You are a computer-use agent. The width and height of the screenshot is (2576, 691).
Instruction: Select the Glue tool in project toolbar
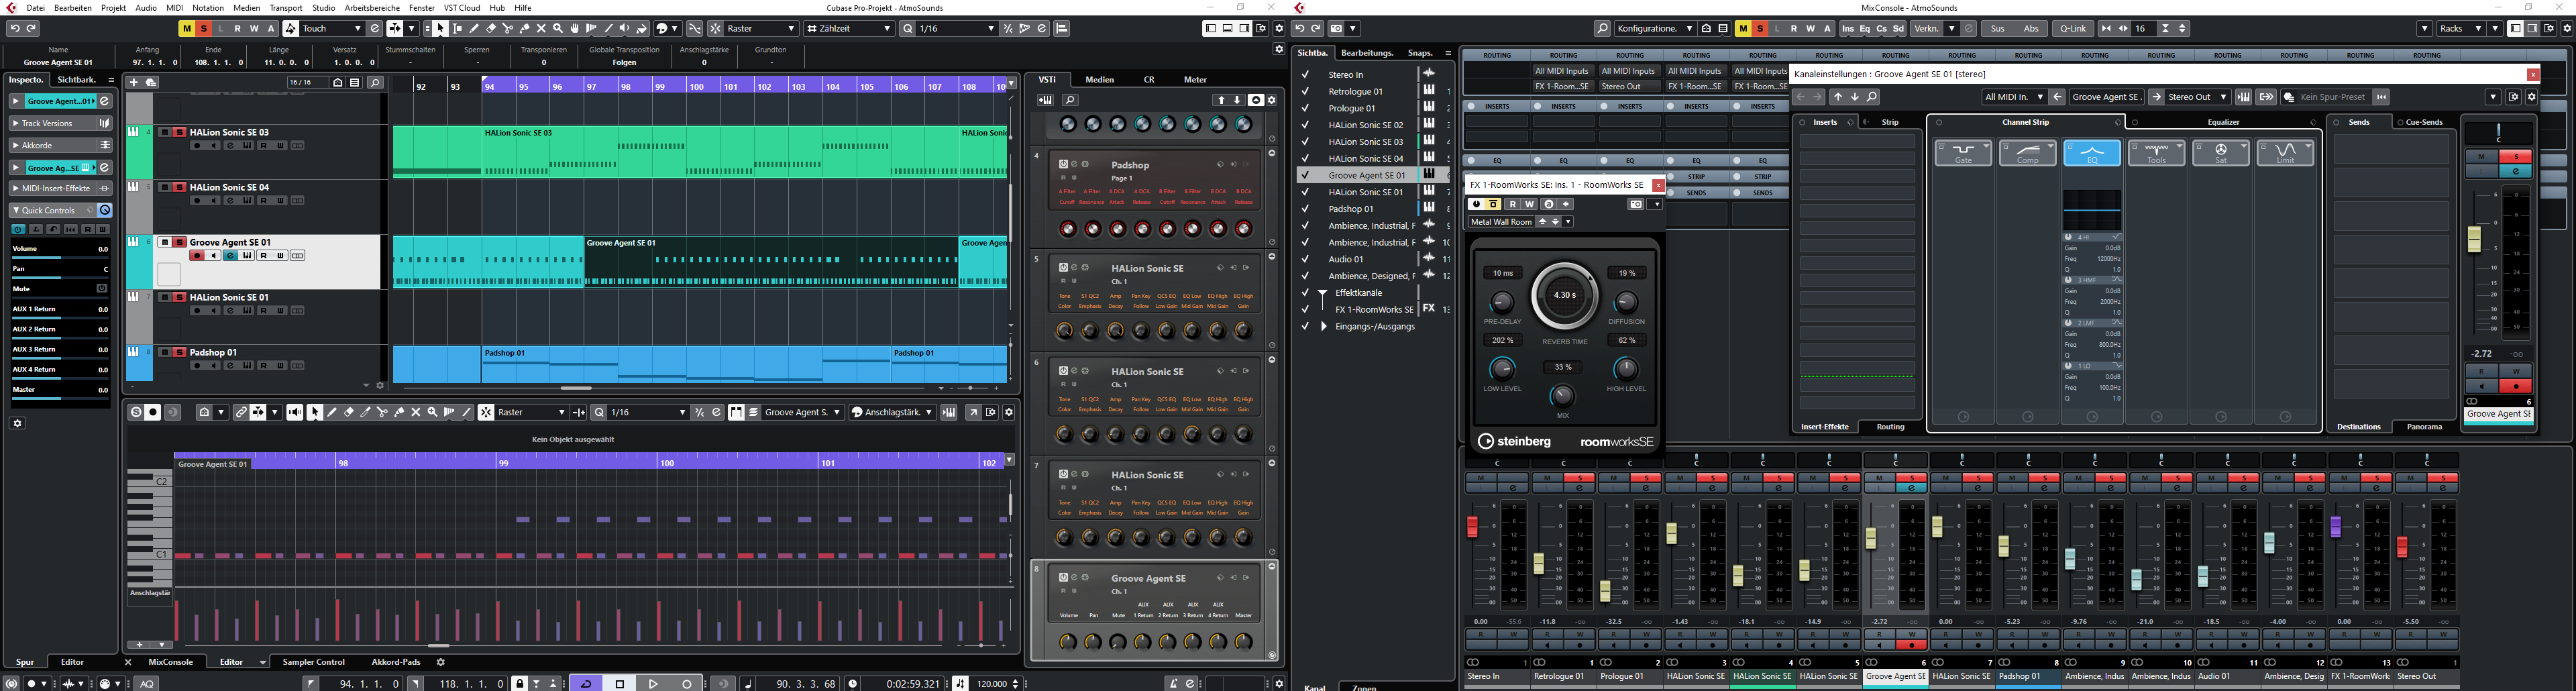(x=525, y=29)
